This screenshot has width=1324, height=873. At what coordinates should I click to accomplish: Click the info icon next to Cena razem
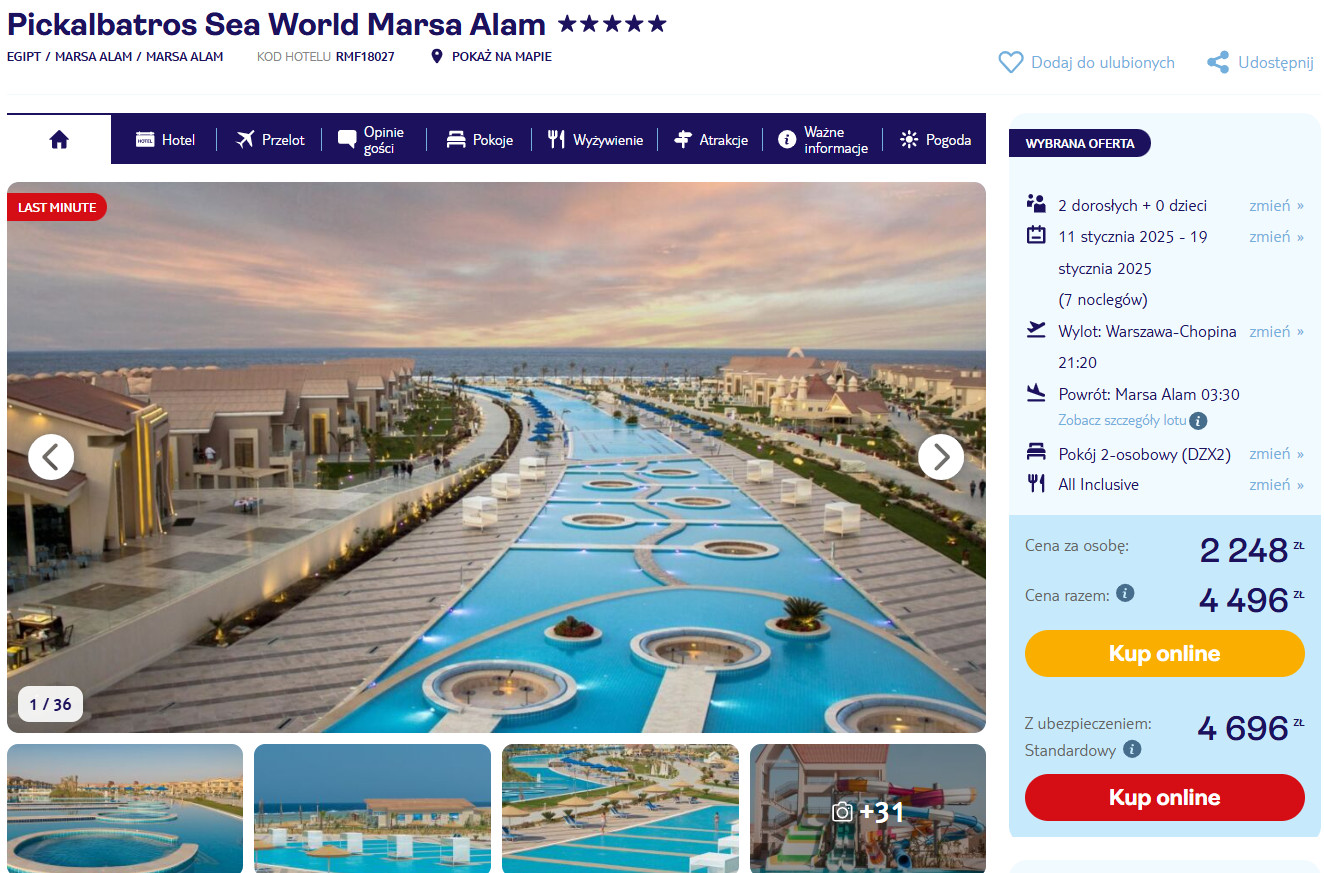(1125, 593)
